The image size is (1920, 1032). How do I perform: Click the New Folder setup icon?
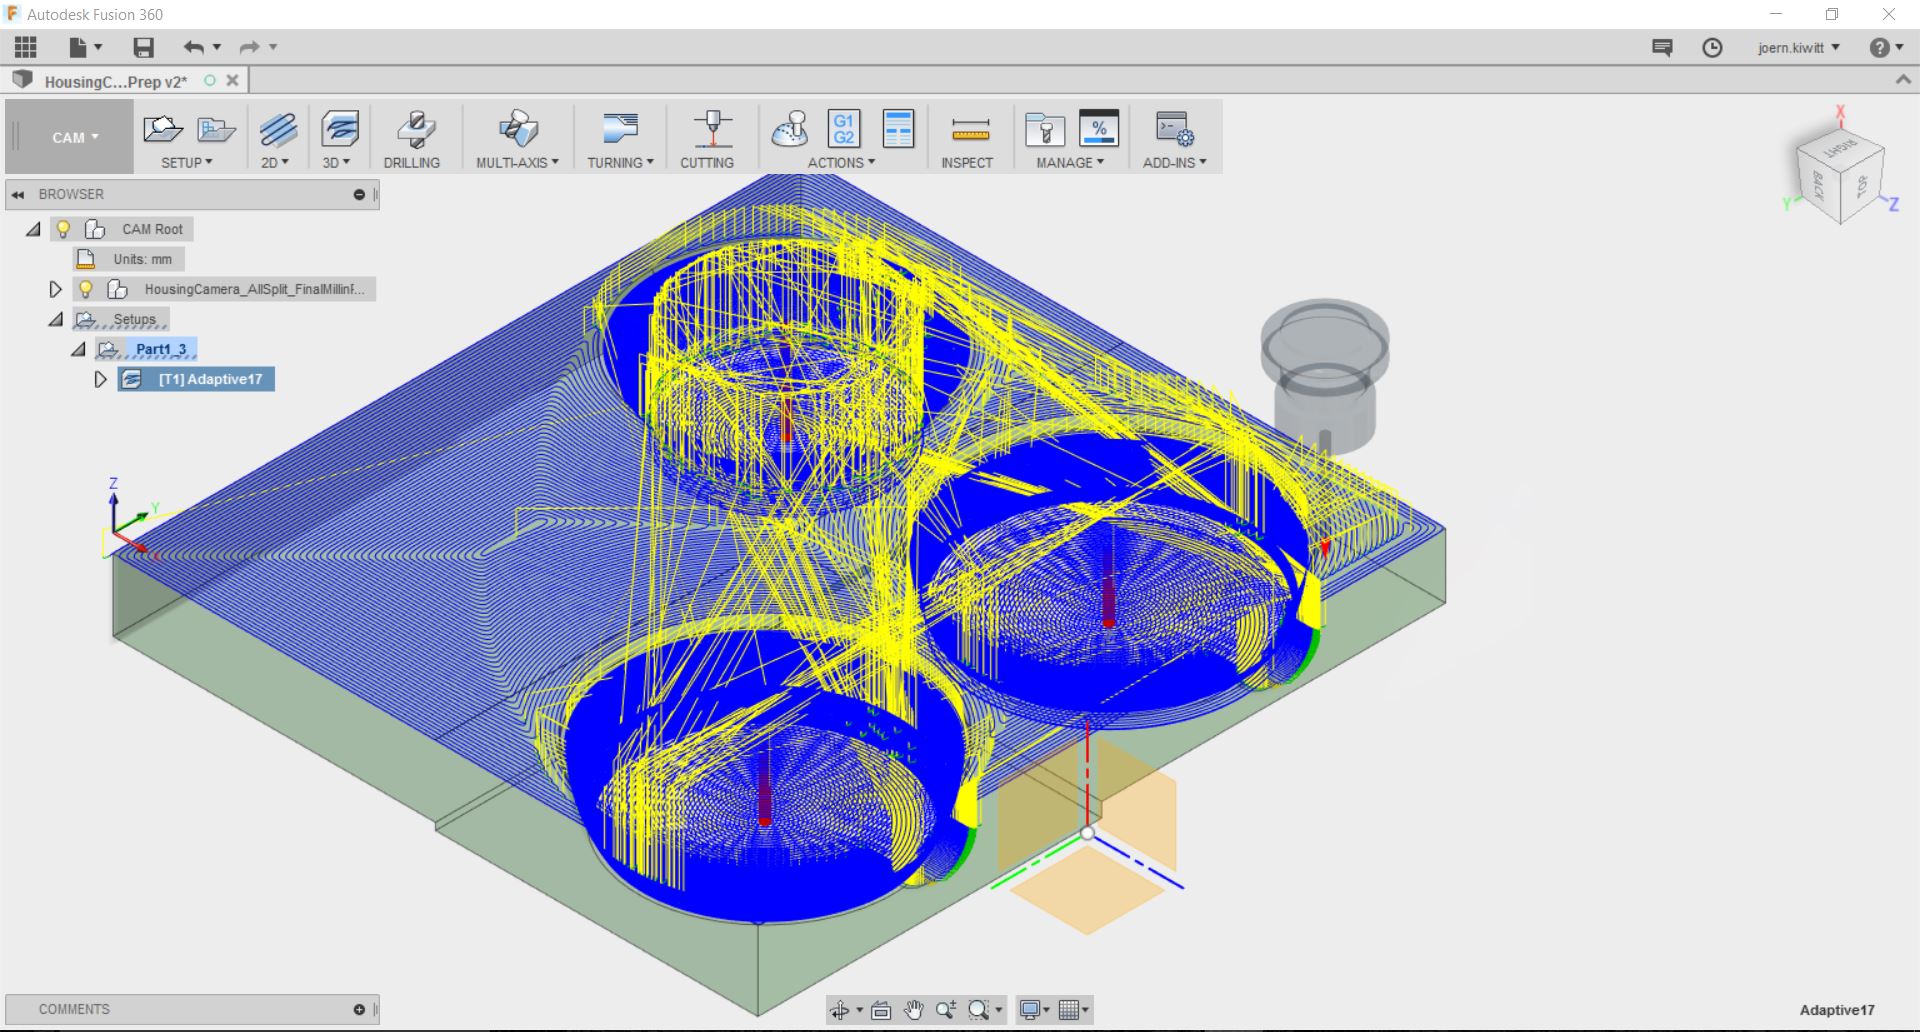point(216,129)
